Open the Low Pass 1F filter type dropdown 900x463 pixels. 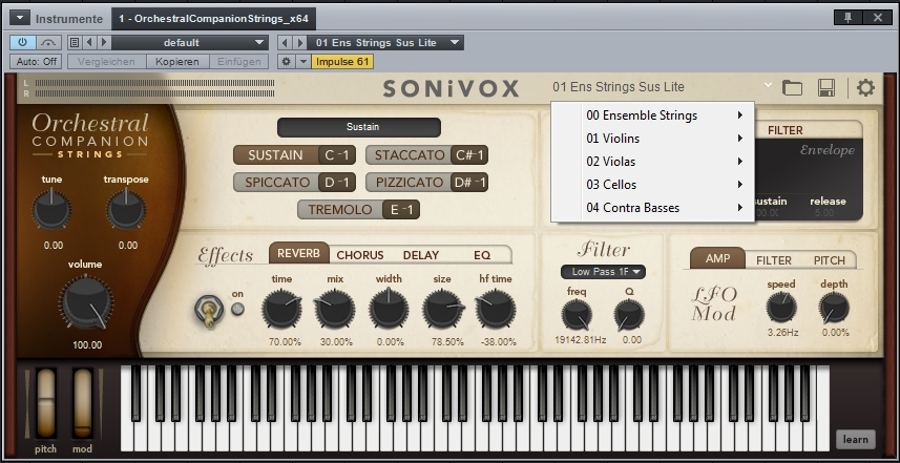pyautogui.click(x=603, y=272)
